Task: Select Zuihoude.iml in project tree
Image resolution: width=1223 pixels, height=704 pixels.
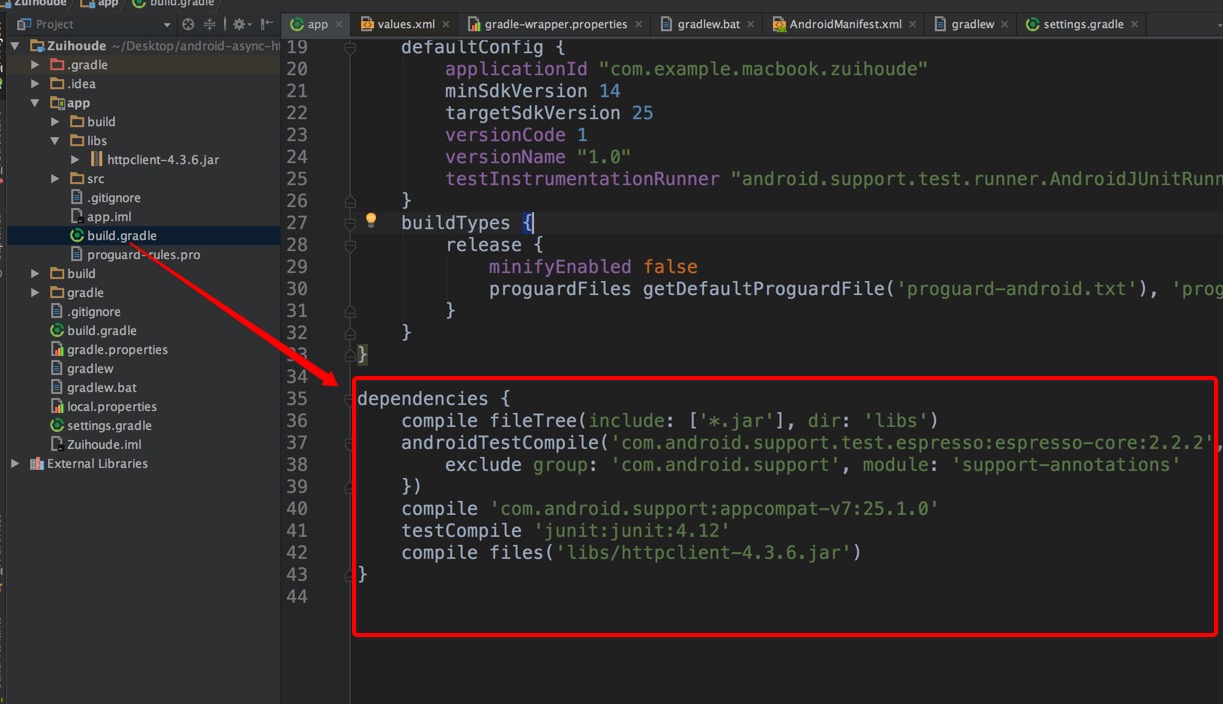Action: click(104, 445)
